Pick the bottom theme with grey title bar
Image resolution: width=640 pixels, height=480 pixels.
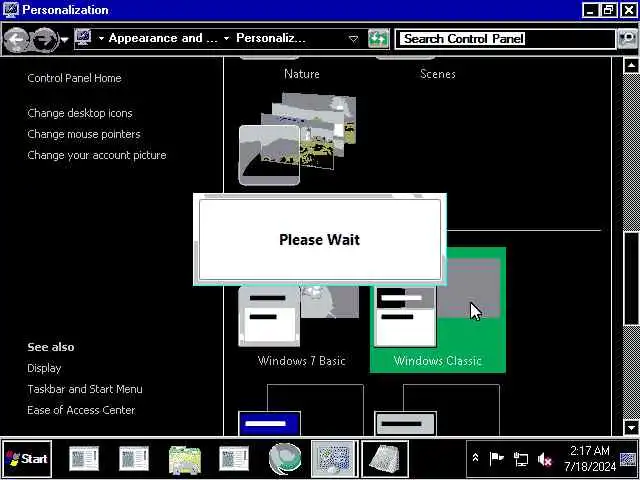click(437, 410)
